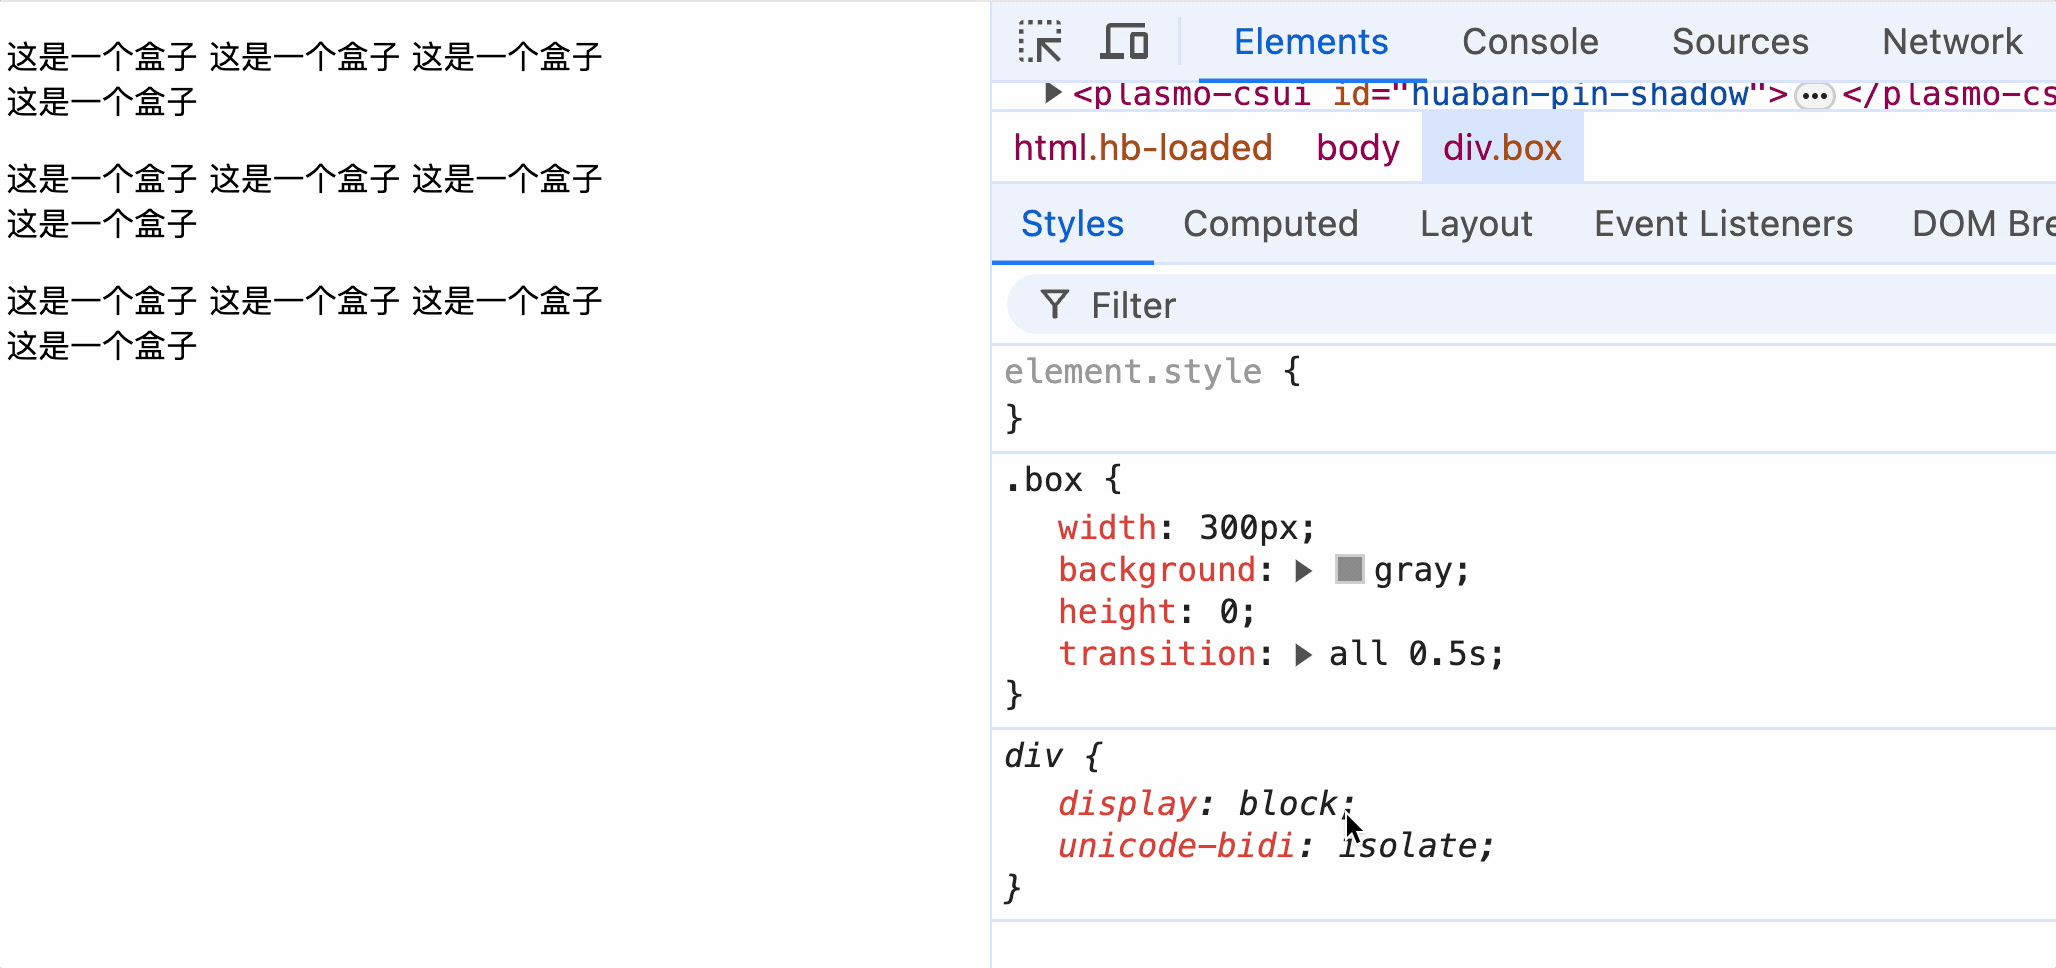Open the gray color swatch picker
The height and width of the screenshot is (968, 2056).
click(1349, 570)
